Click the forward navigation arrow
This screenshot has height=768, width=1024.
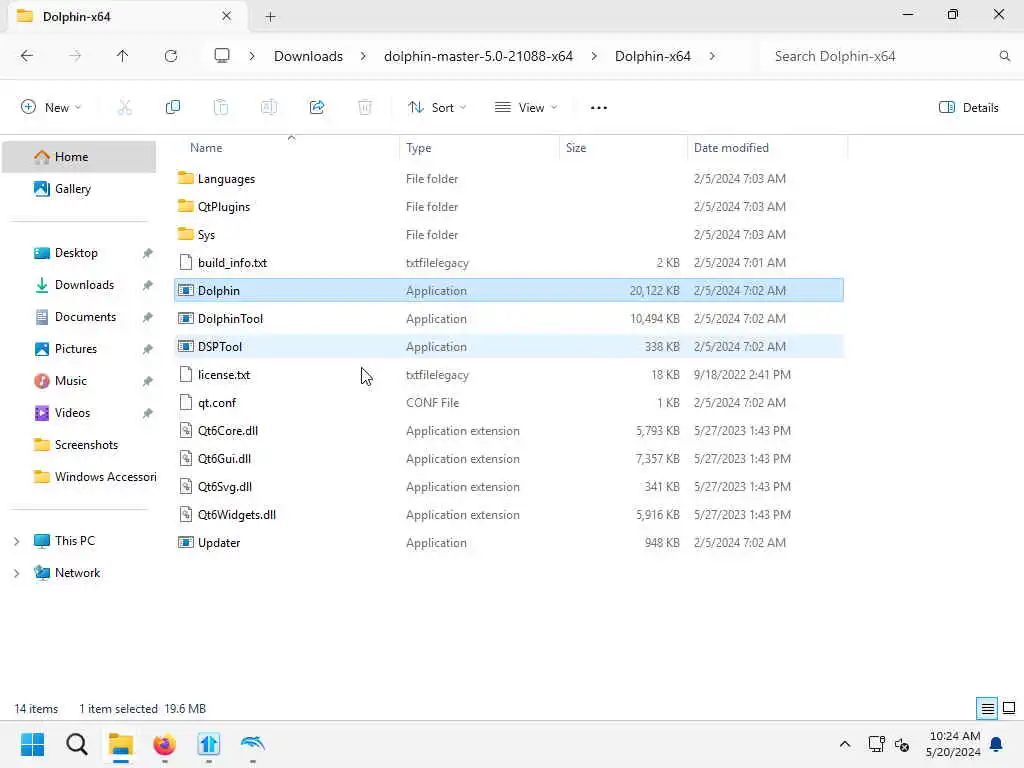[x=75, y=56]
